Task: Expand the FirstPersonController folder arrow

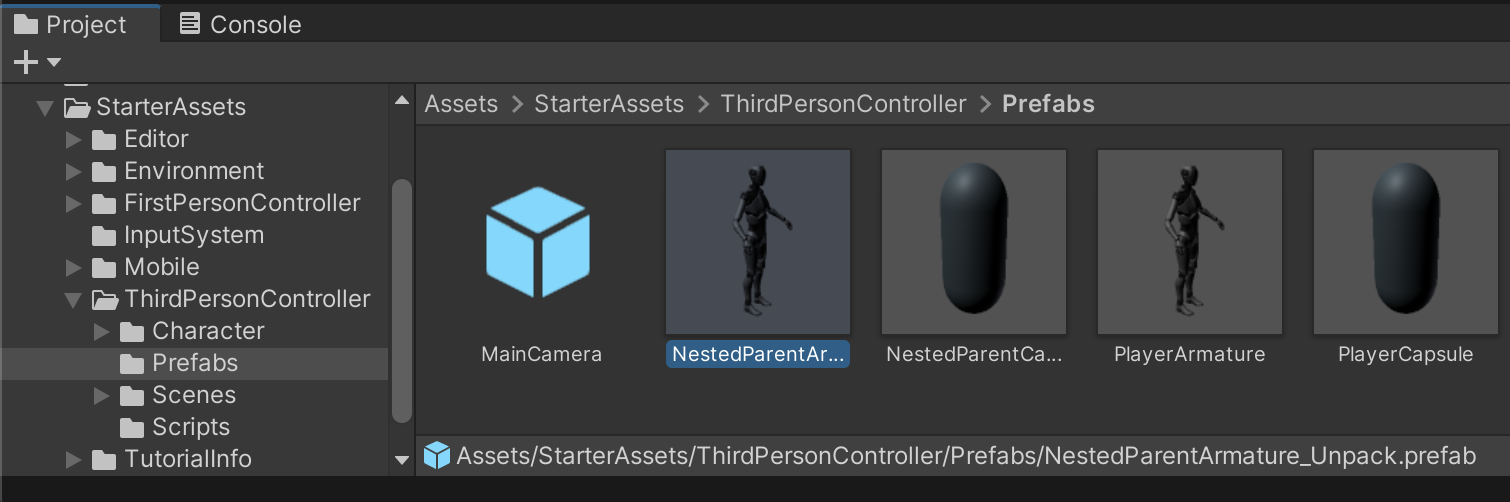Action: point(73,203)
